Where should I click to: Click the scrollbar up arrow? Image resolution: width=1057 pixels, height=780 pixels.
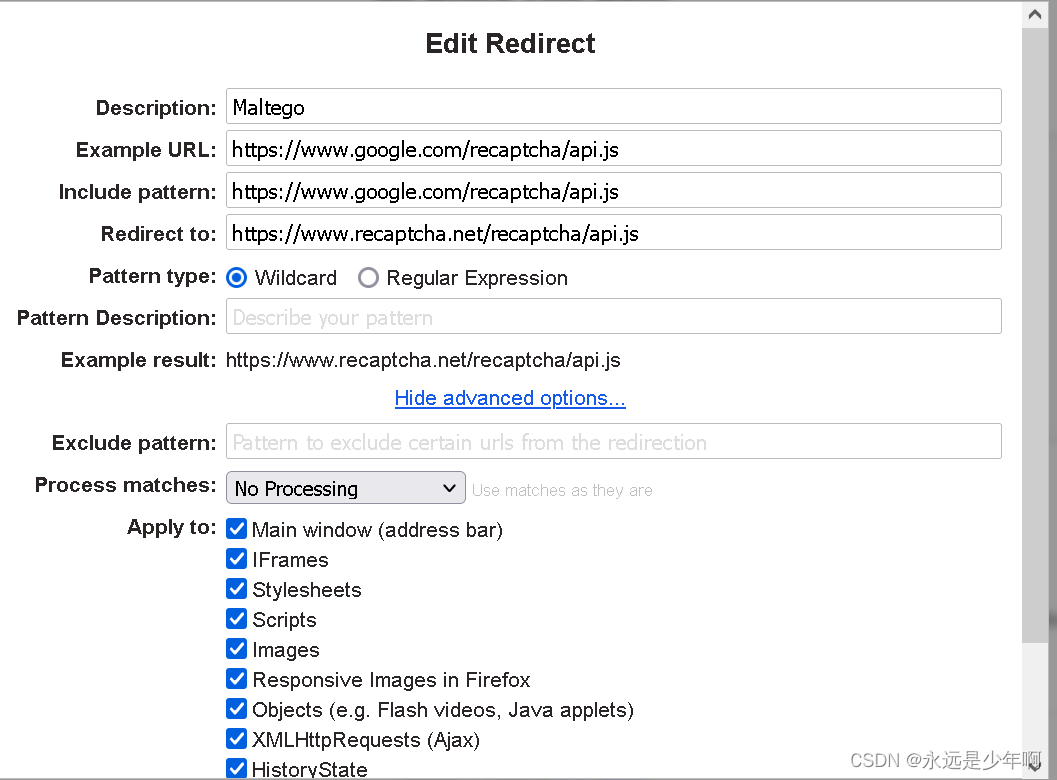coord(1034,14)
